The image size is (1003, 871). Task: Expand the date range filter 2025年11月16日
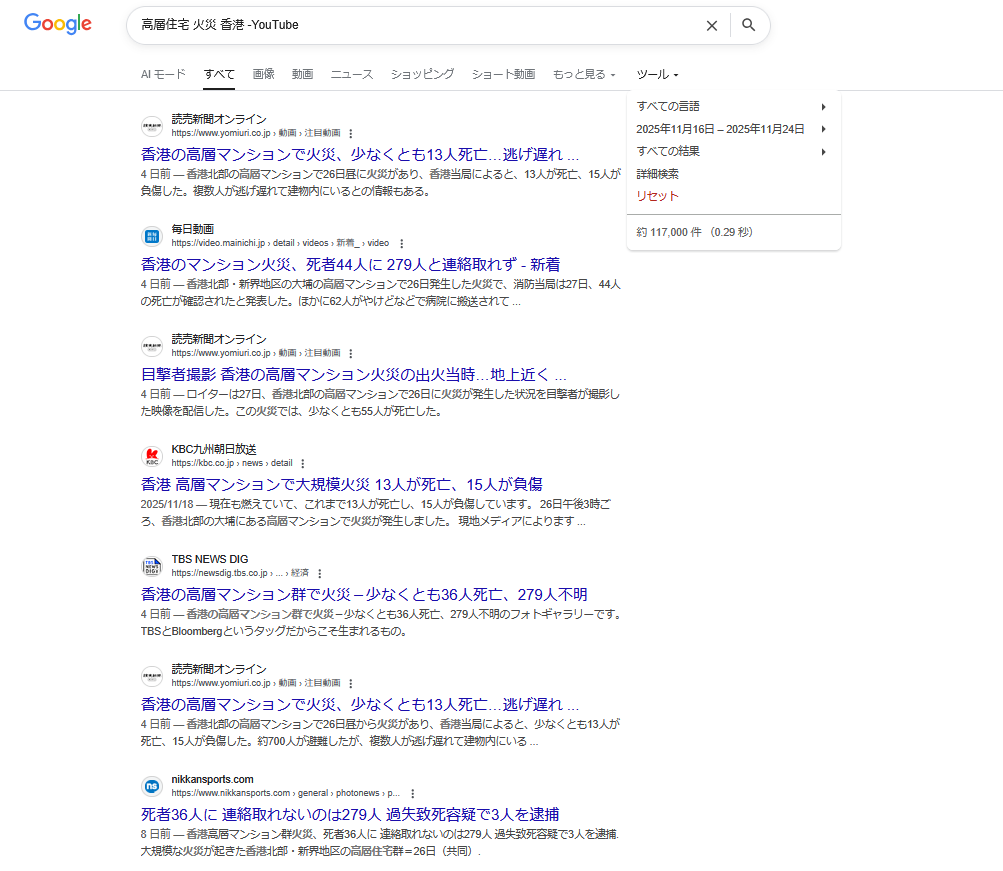pyautogui.click(x=732, y=129)
